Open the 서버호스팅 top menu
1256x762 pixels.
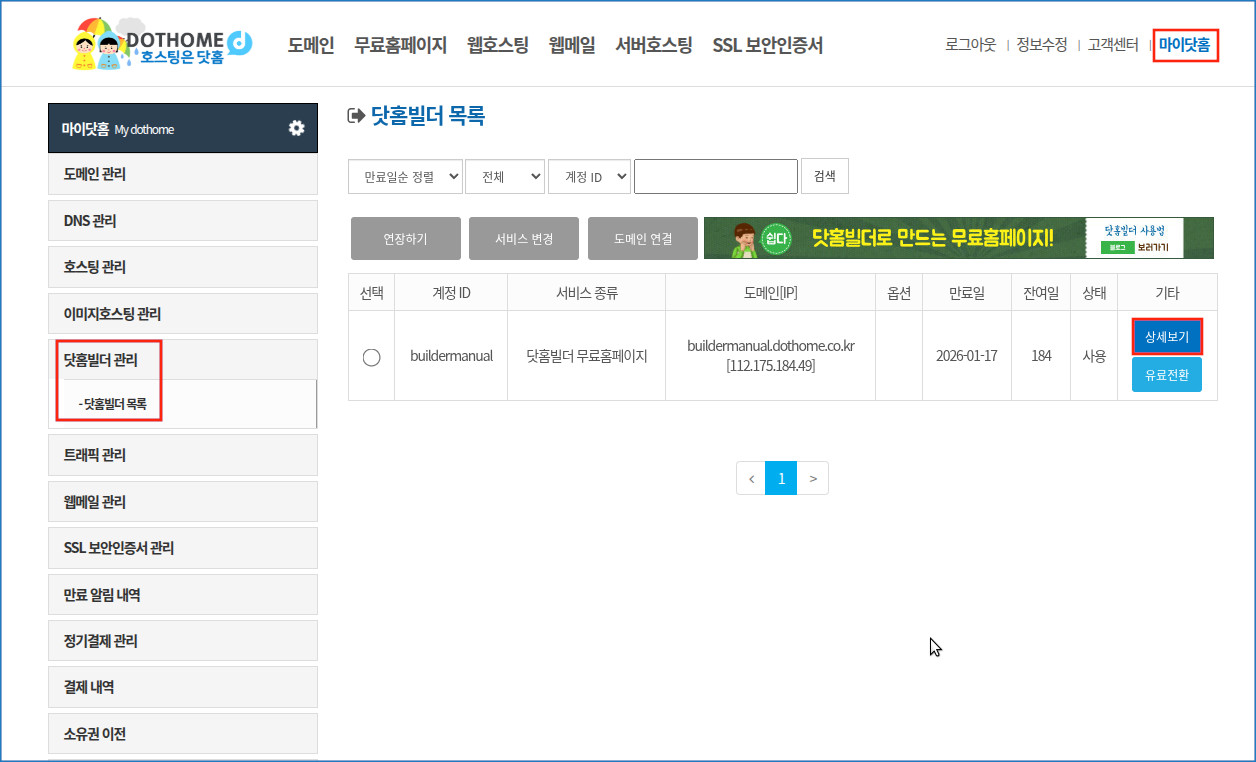pos(654,45)
